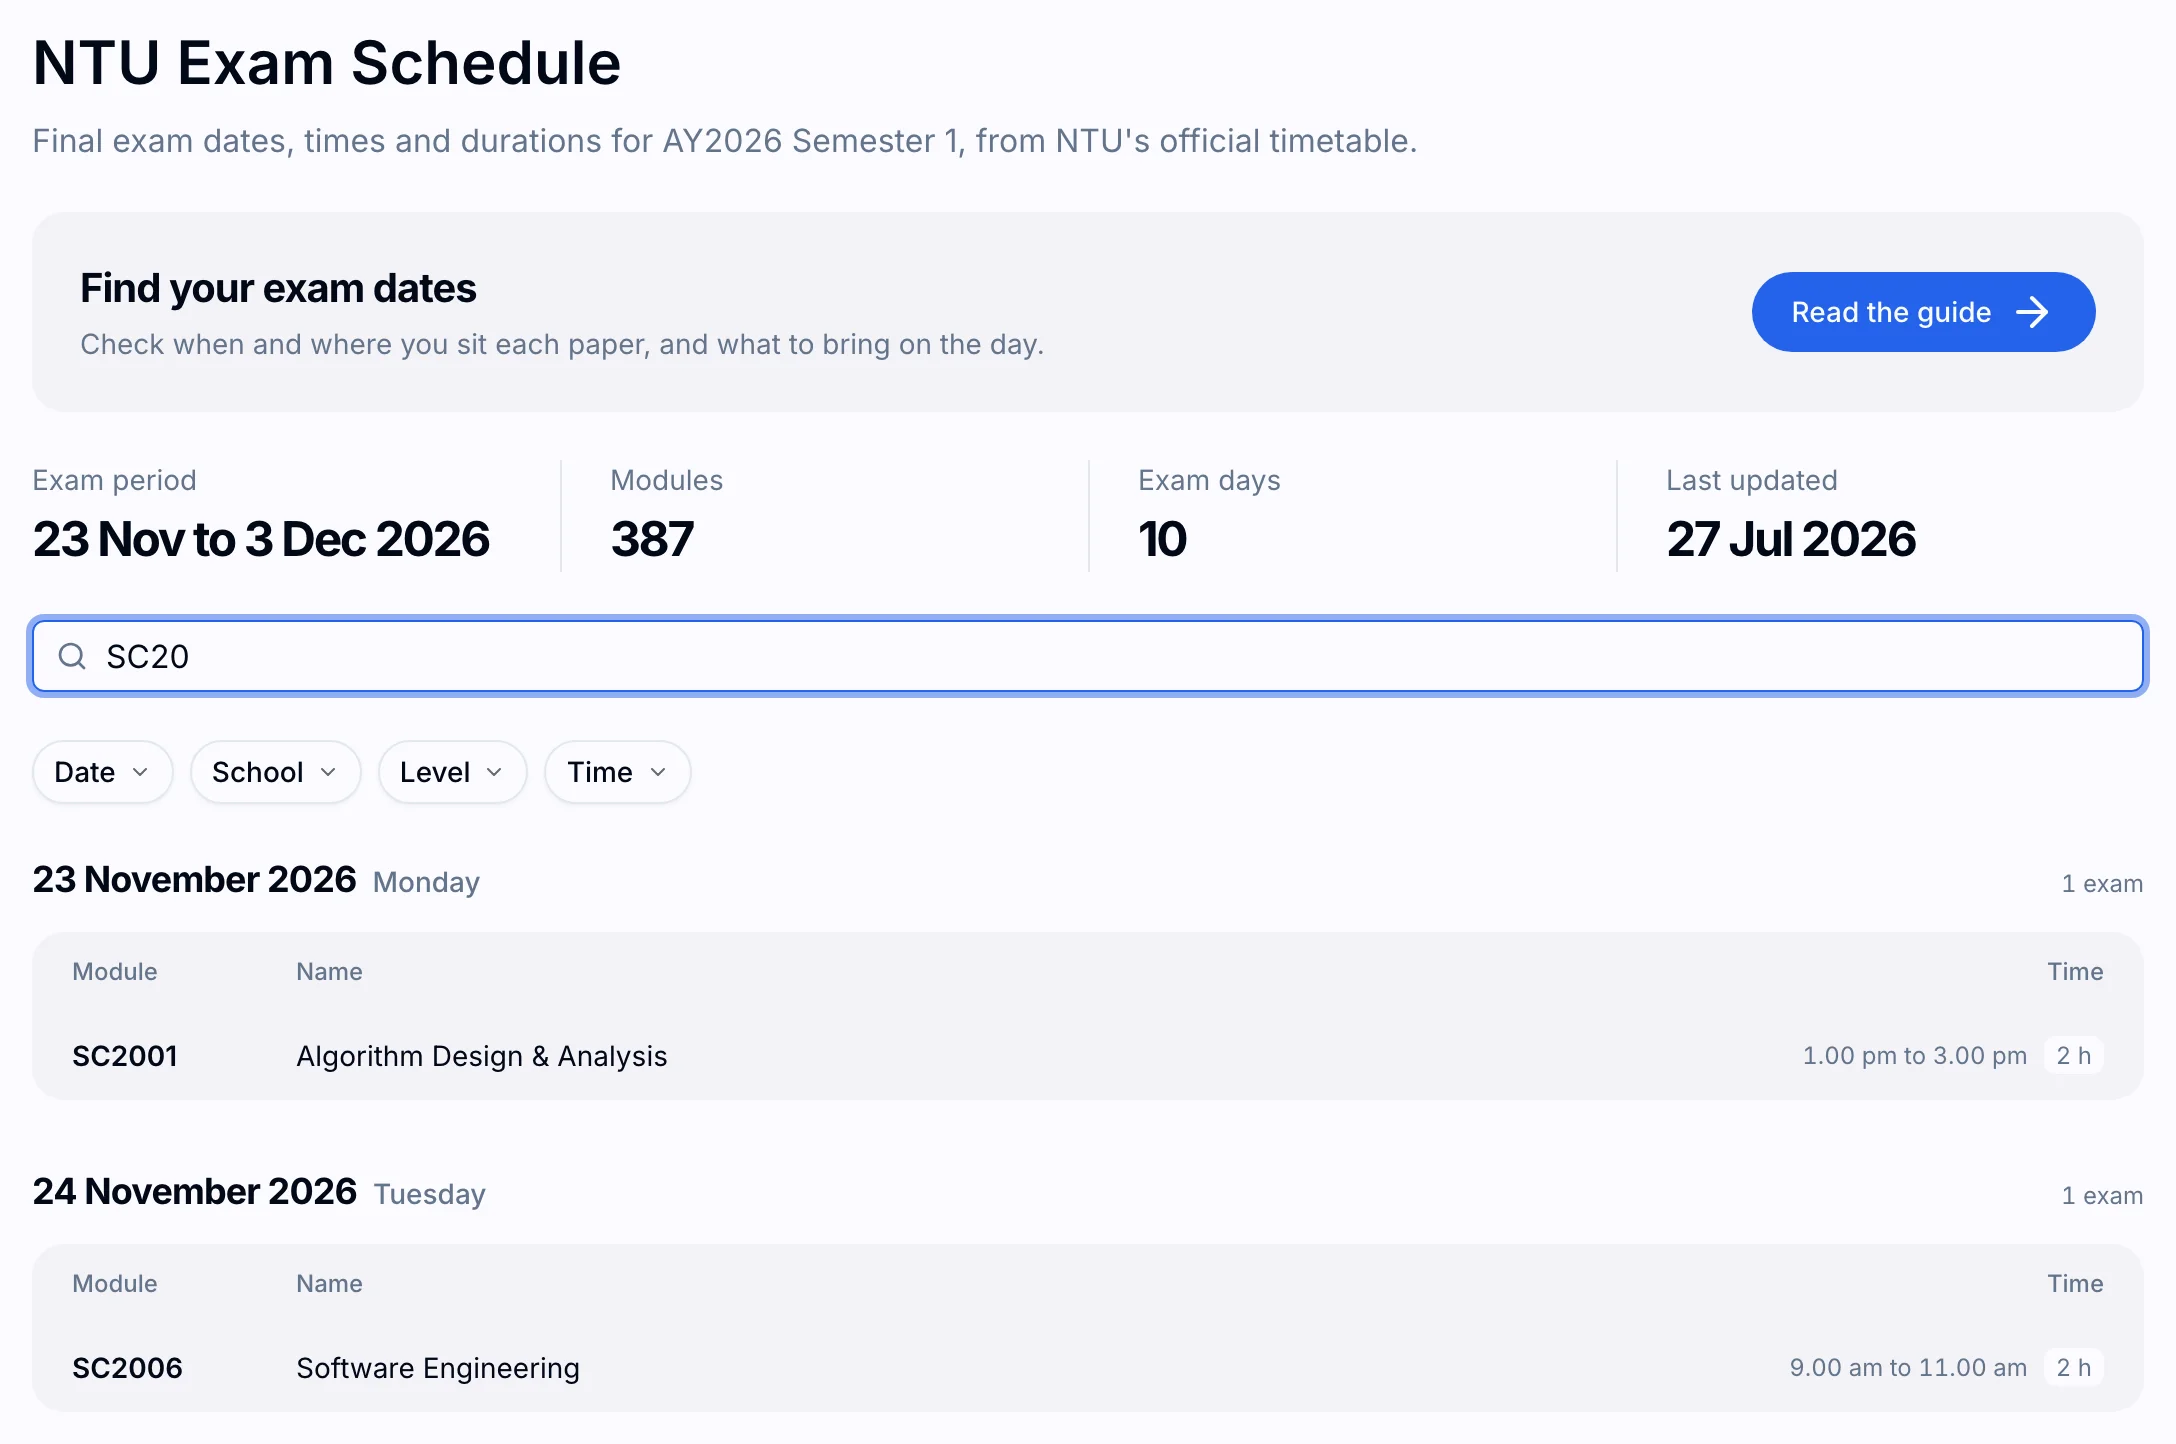
Task: Click Algorithm Design & Analysis module name
Action: [482, 1056]
